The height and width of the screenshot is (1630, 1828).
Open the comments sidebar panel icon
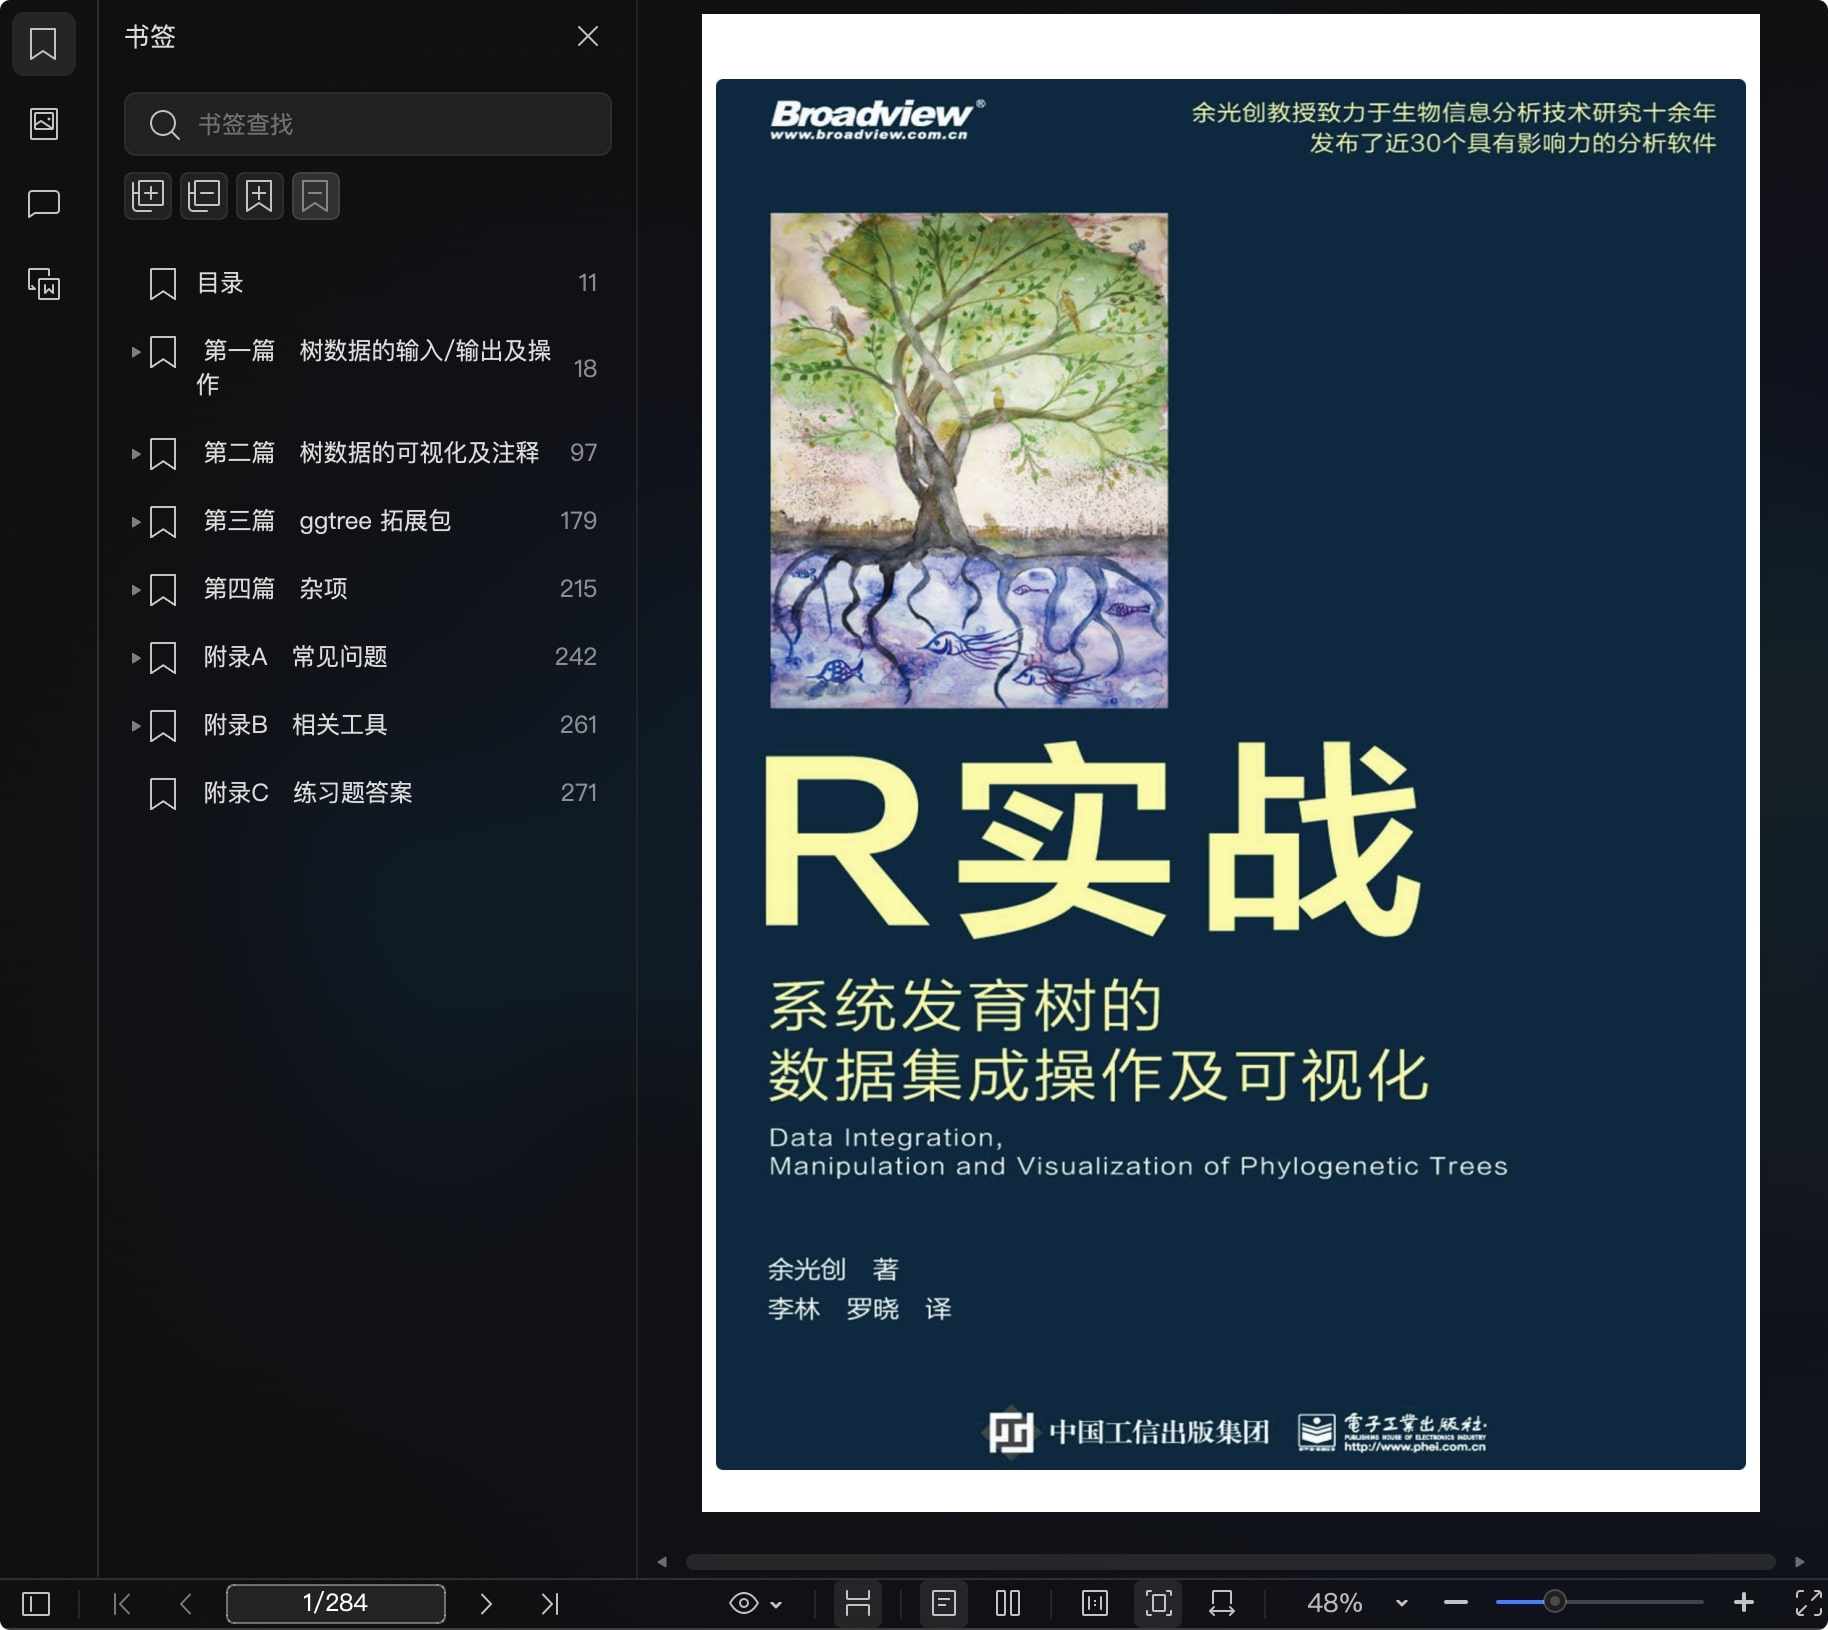43,204
